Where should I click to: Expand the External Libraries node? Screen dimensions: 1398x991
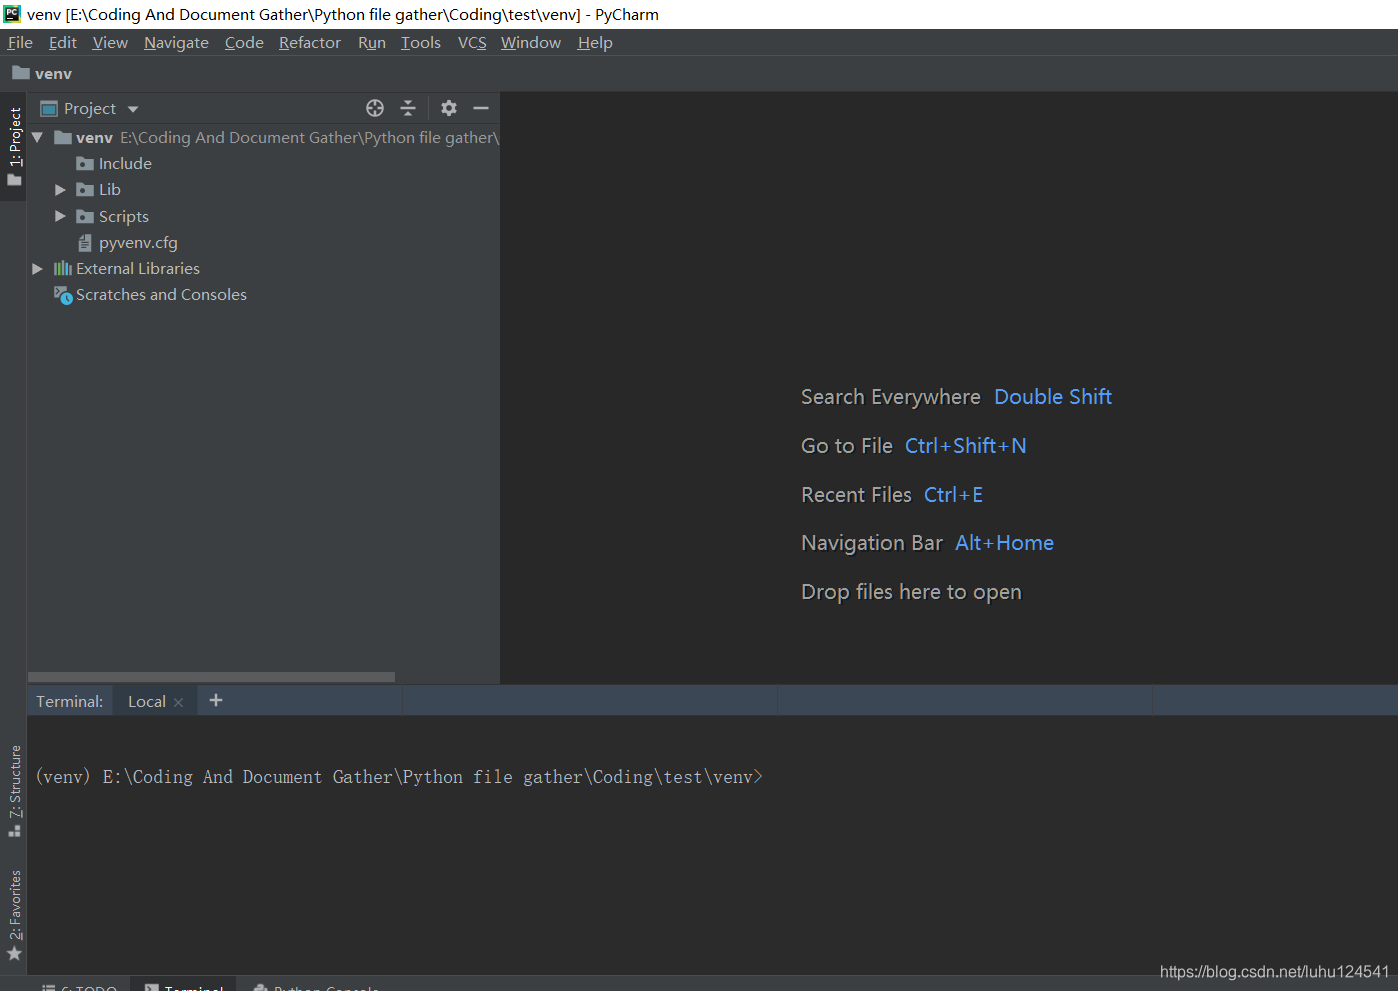tap(37, 268)
